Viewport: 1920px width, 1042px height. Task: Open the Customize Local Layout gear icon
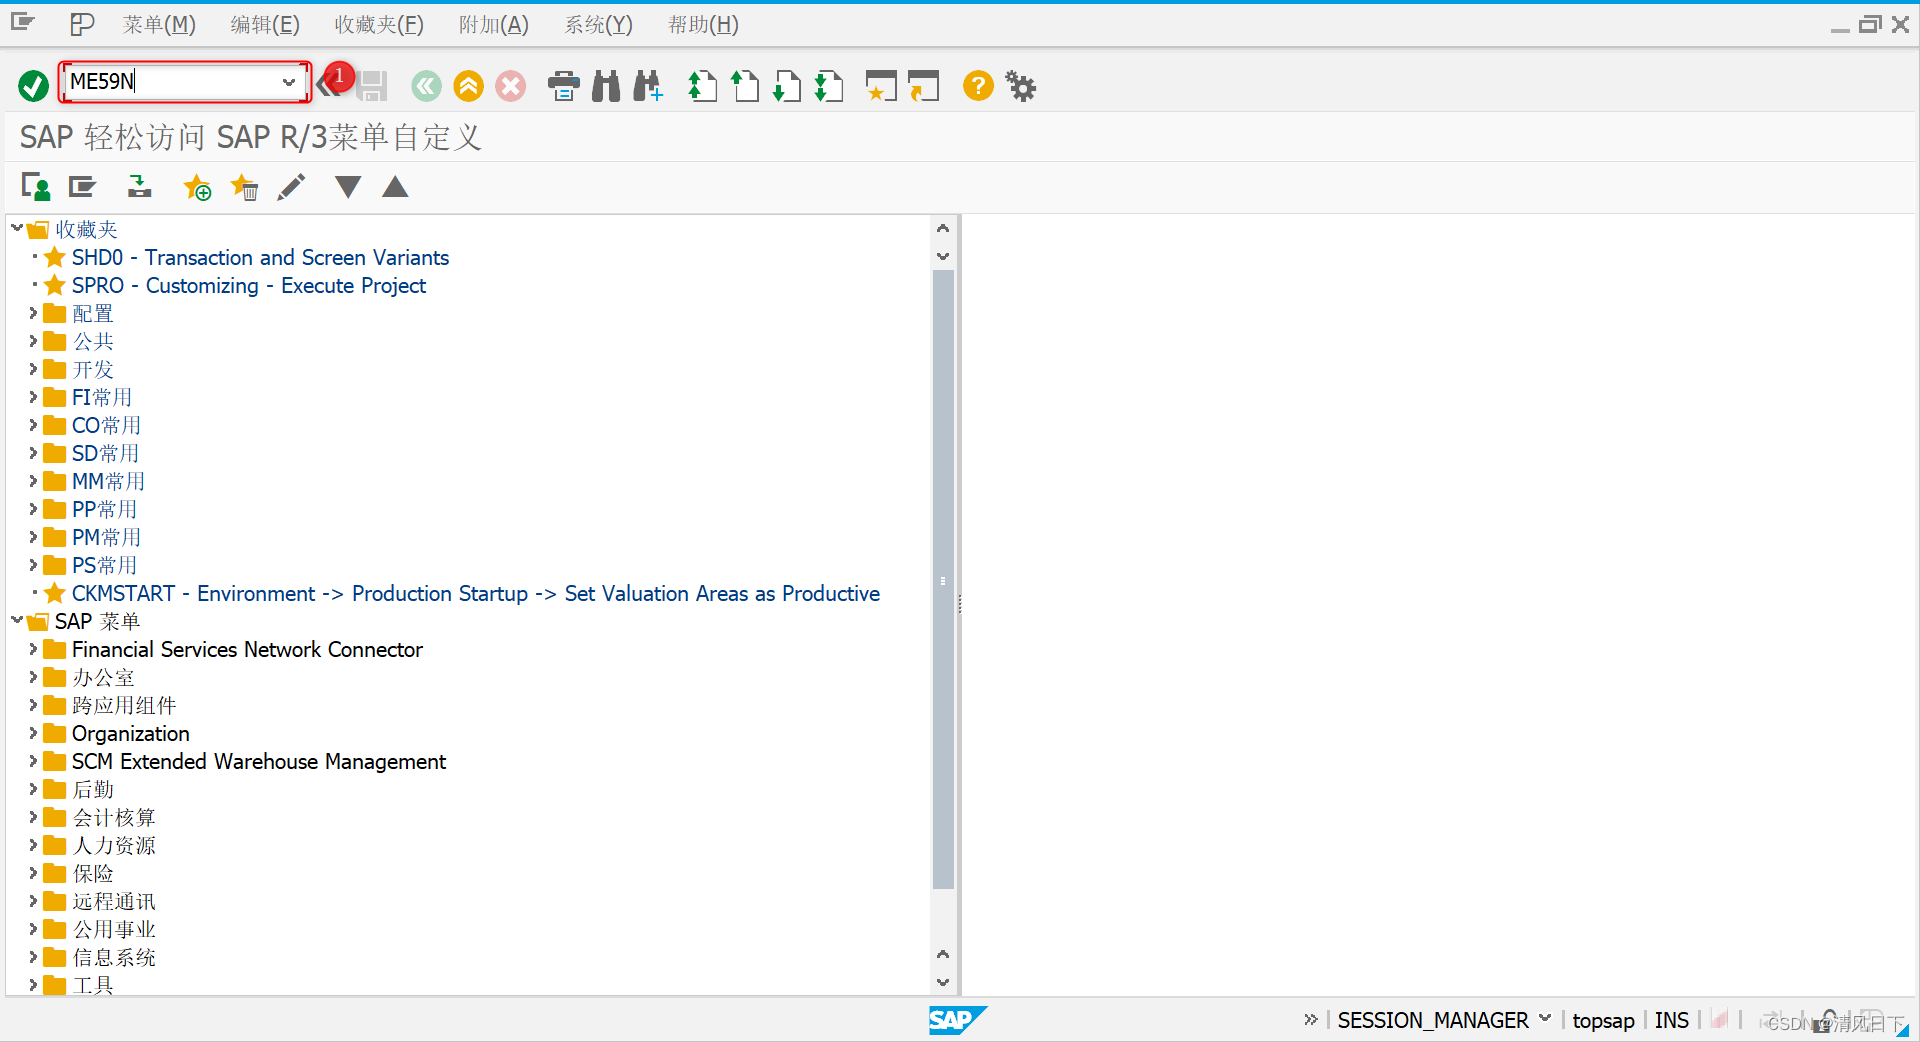pyautogui.click(x=1021, y=86)
